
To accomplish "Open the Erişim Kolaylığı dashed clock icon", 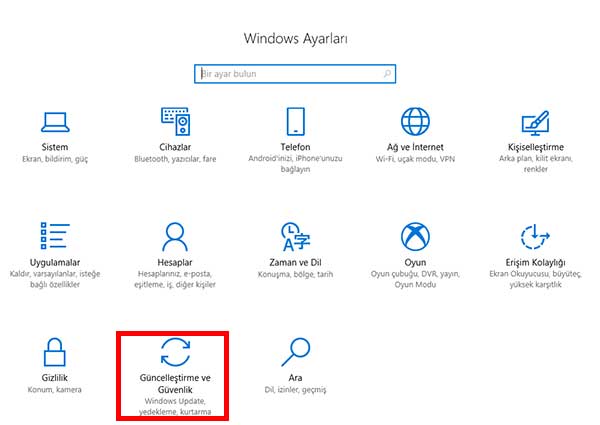I will 535,236.
